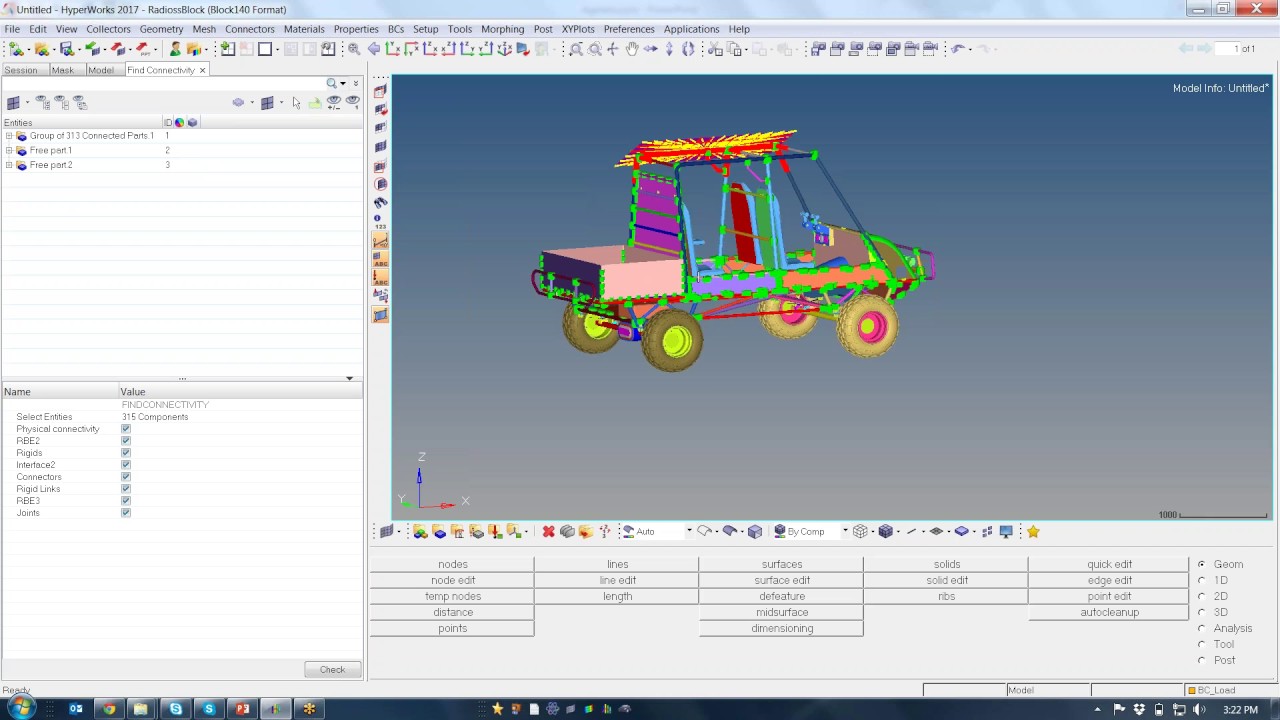Click the monitor display icon in bottom toolbar

[1006, 531]
